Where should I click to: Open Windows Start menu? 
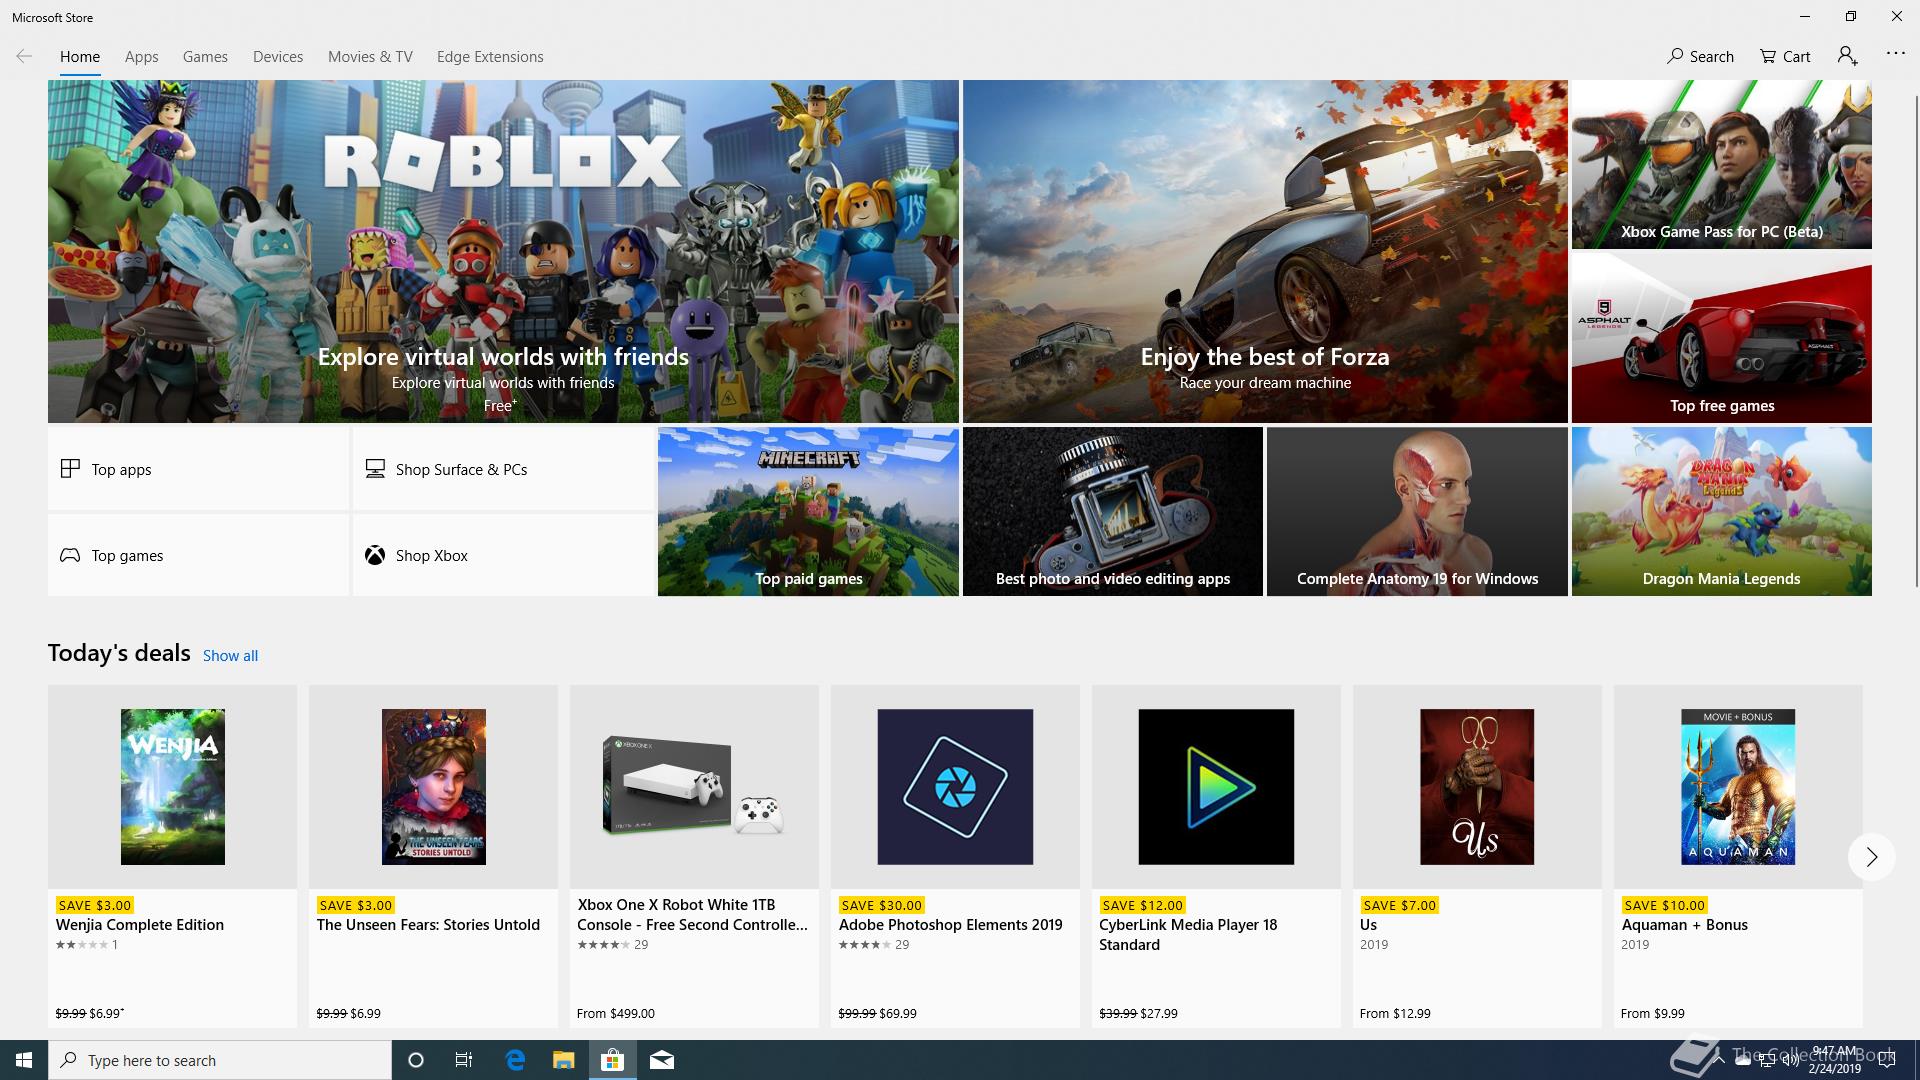(24, 1060)
